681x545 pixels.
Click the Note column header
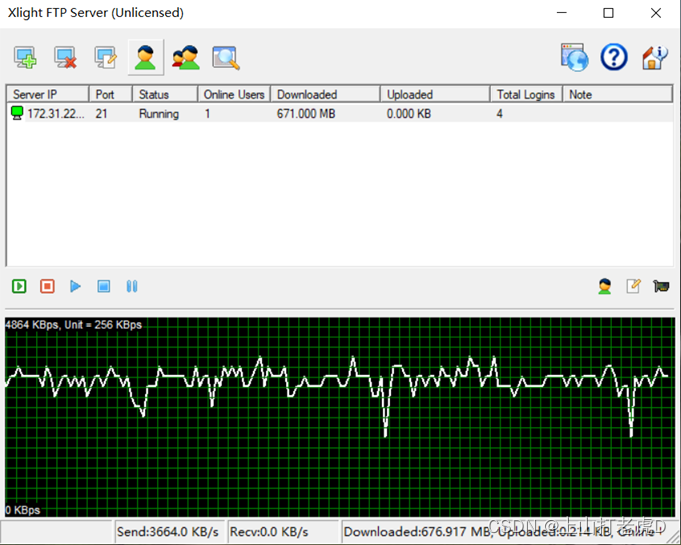(618, 94)
